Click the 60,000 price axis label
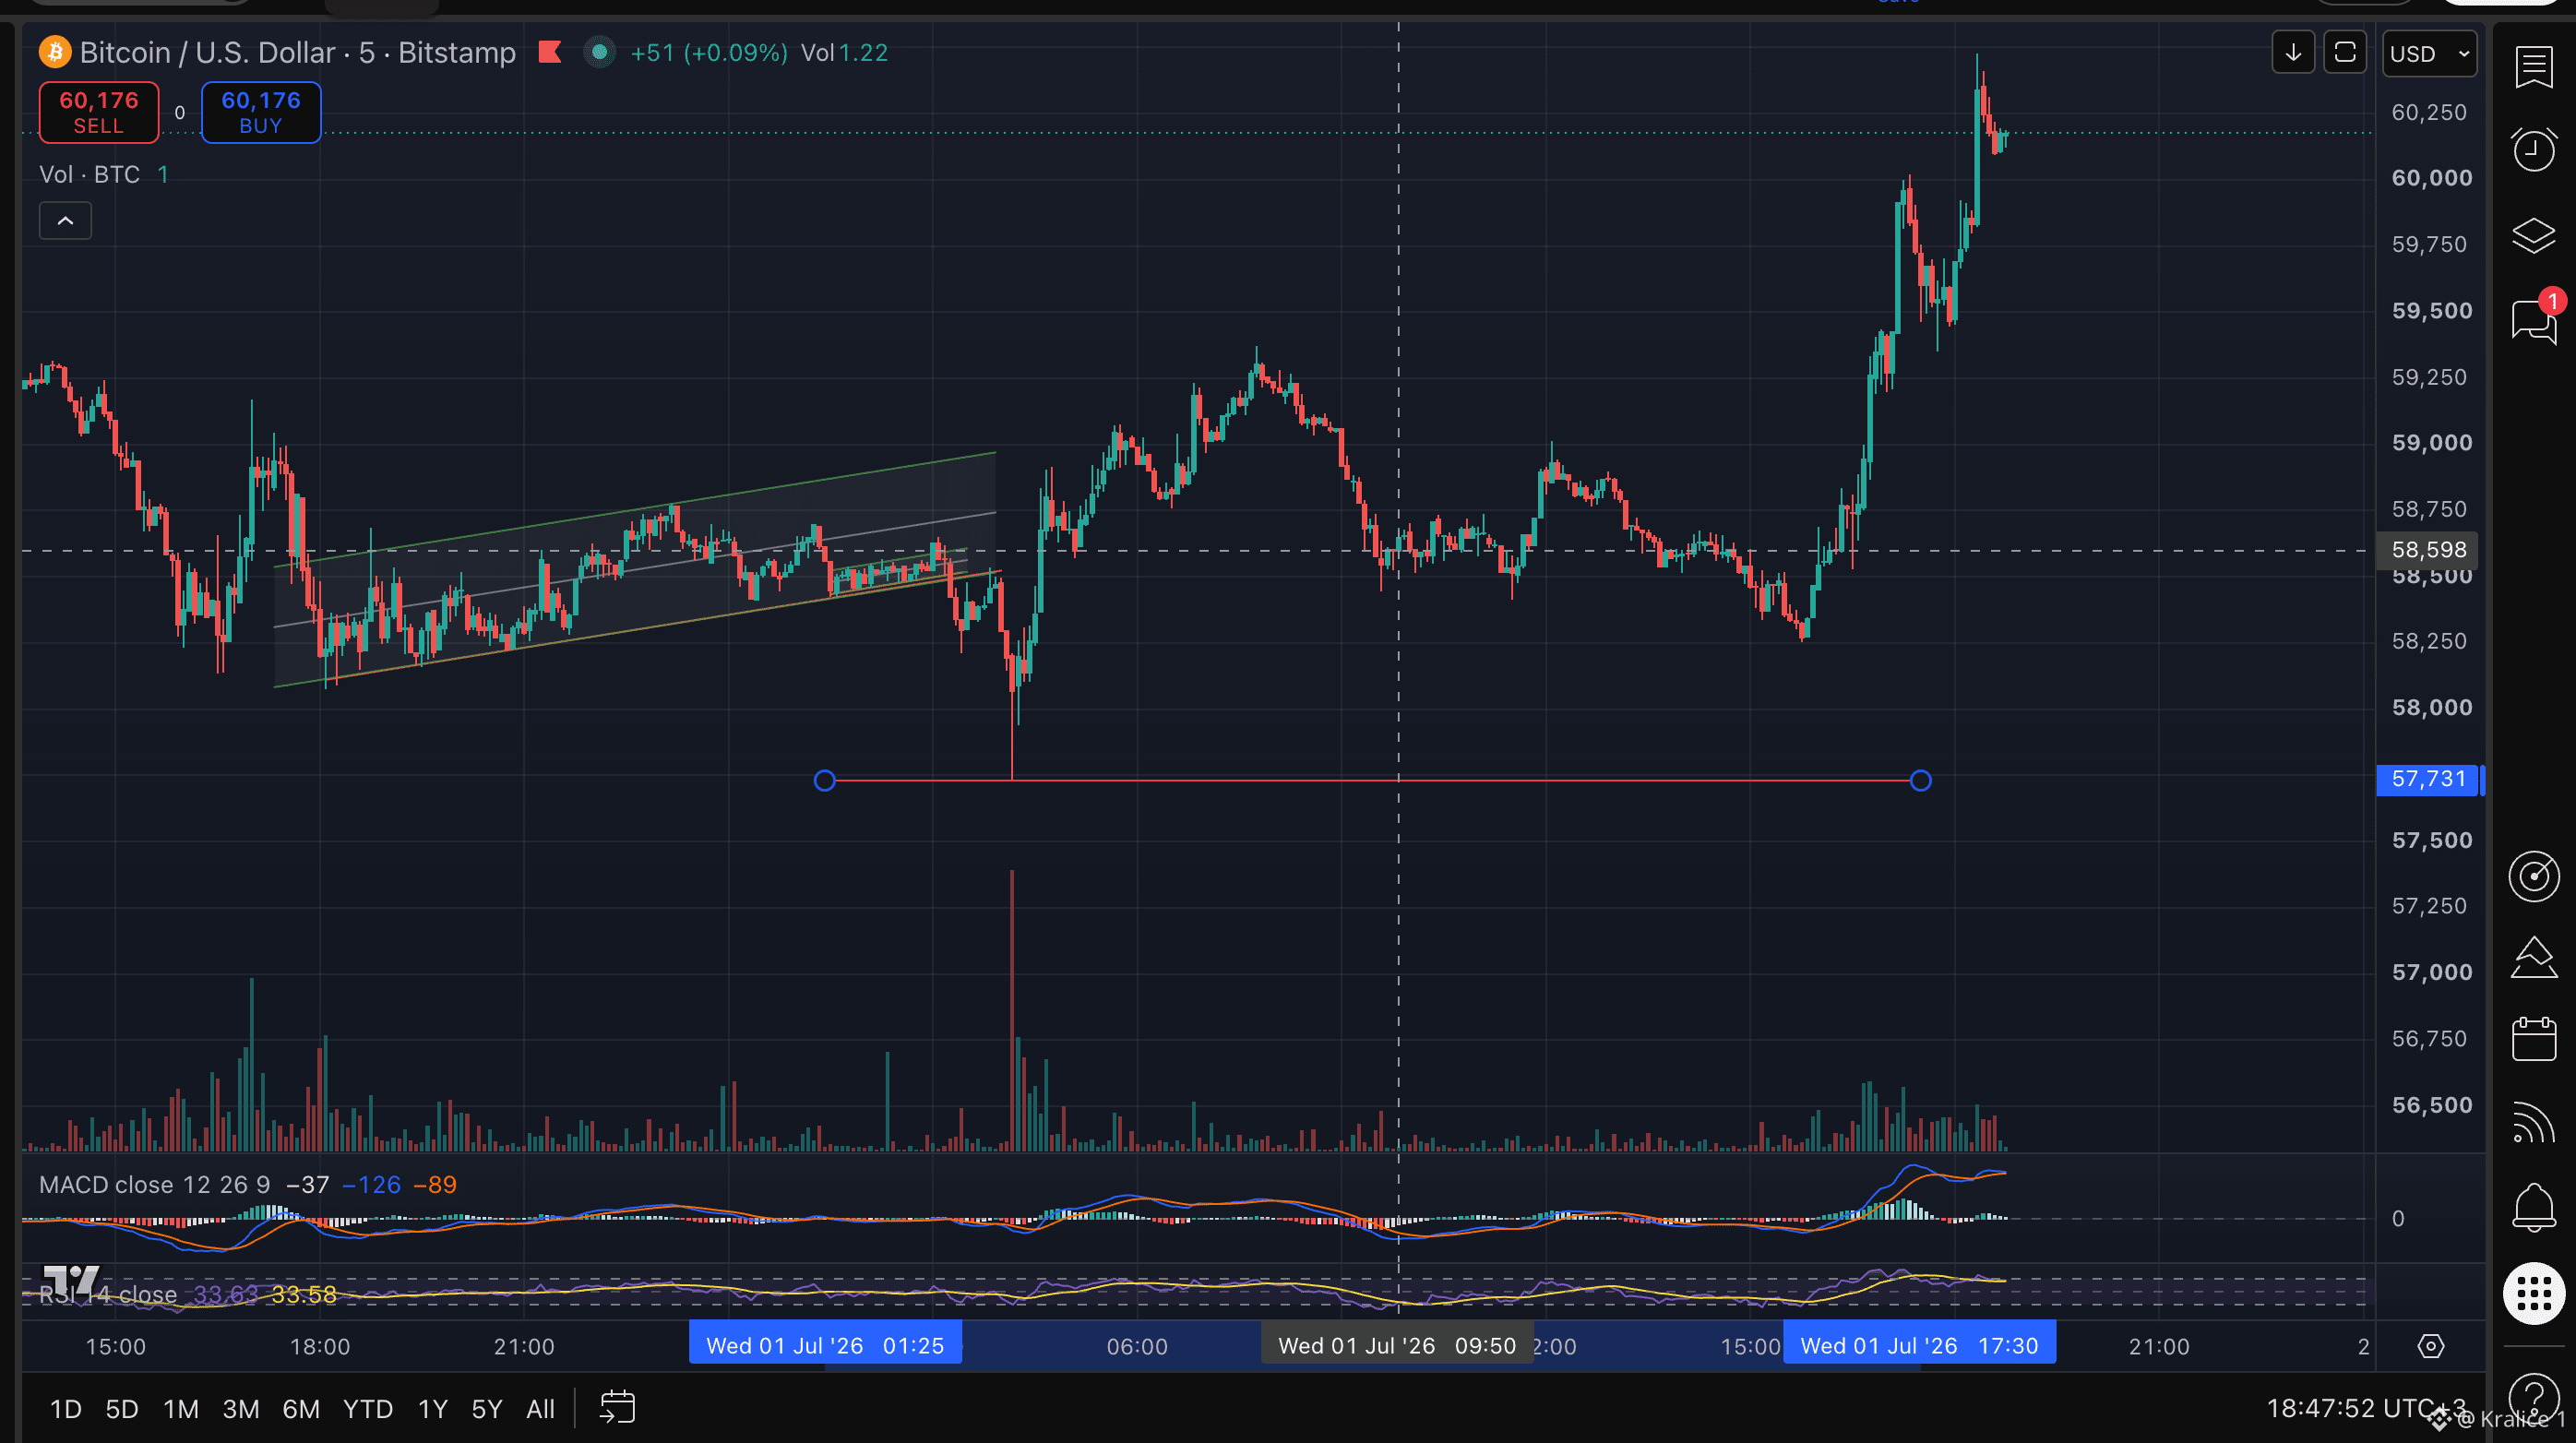2576x1443 pixels. pyautogui.click(x=2431, y=178)
